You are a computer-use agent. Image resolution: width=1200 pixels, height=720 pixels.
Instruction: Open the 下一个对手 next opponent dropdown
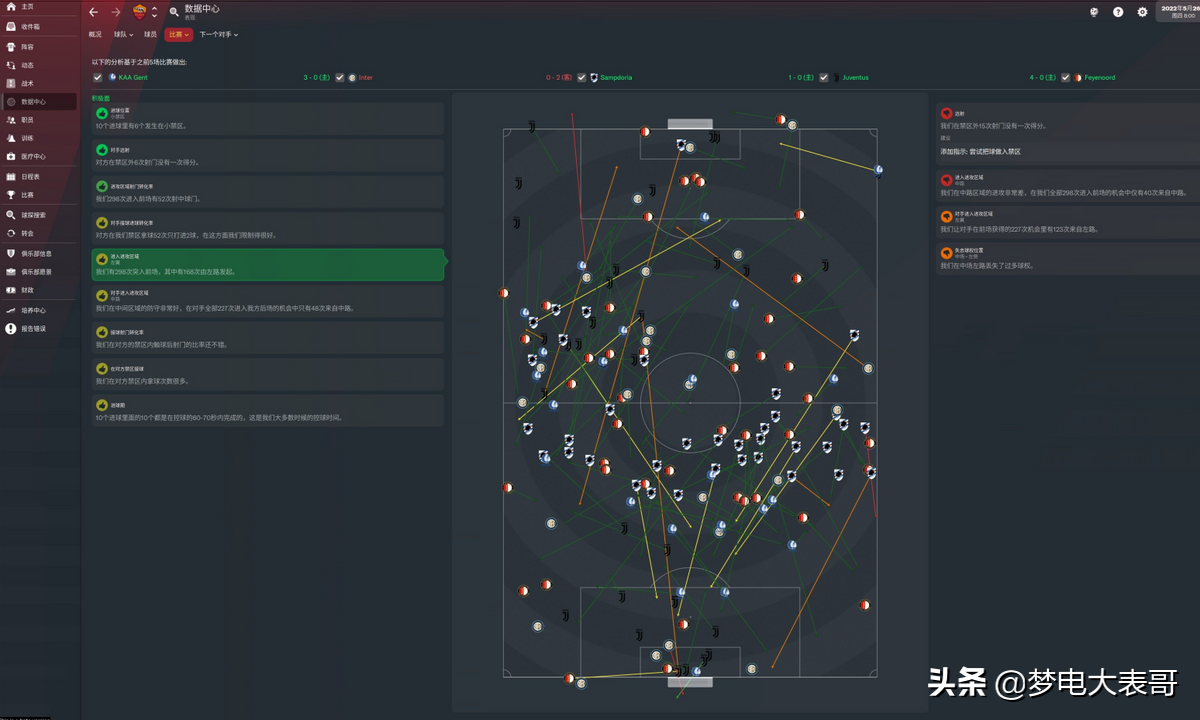pos(218,34)
